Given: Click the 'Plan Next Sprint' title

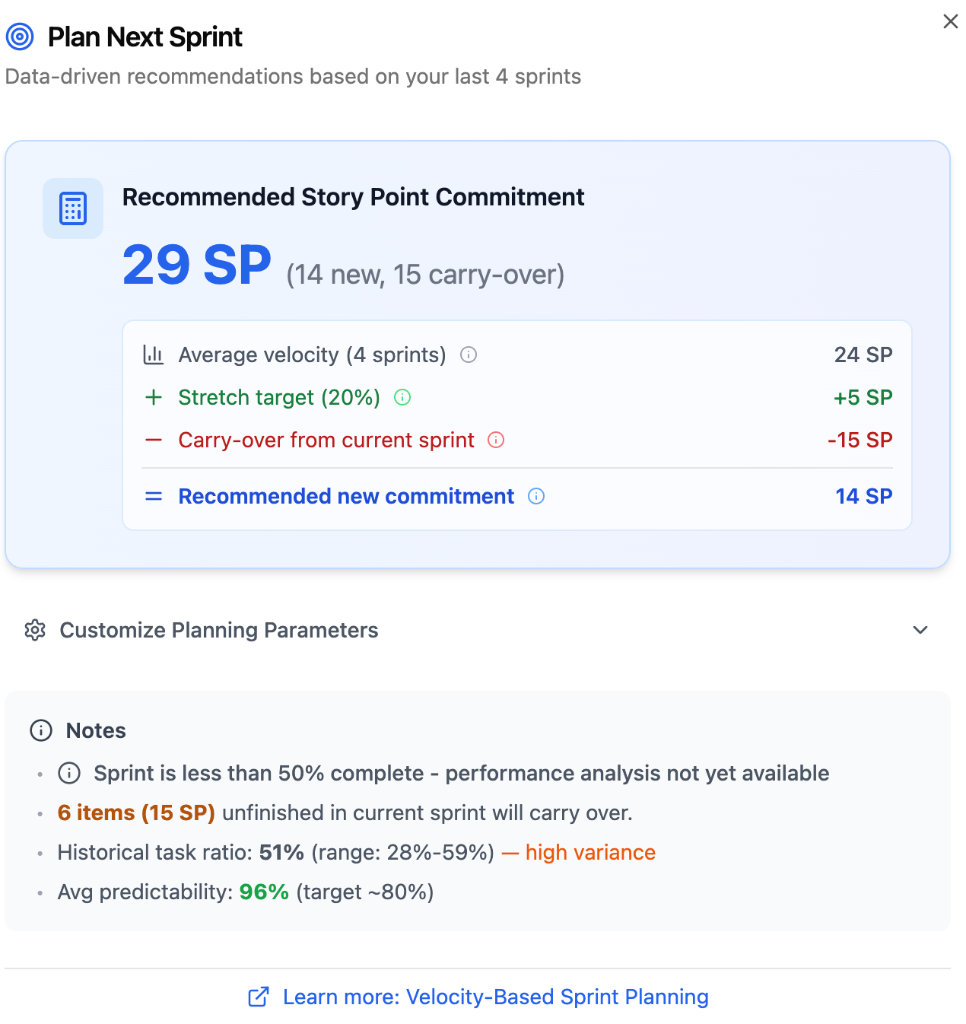Looking at the screenshot, I should coord(145,37).
